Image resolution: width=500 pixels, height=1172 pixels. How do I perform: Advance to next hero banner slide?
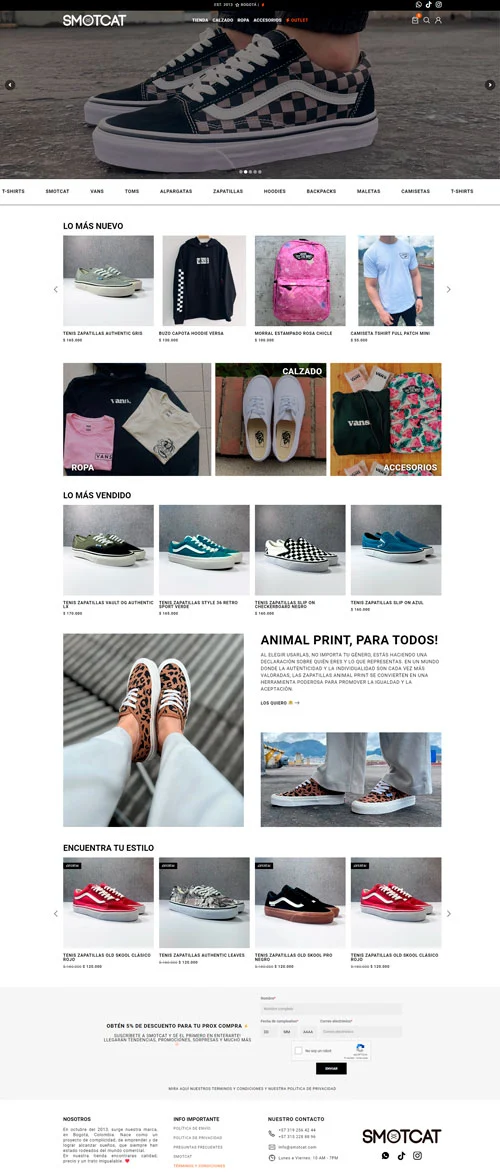pyautogui.click(x=490, y=85)
